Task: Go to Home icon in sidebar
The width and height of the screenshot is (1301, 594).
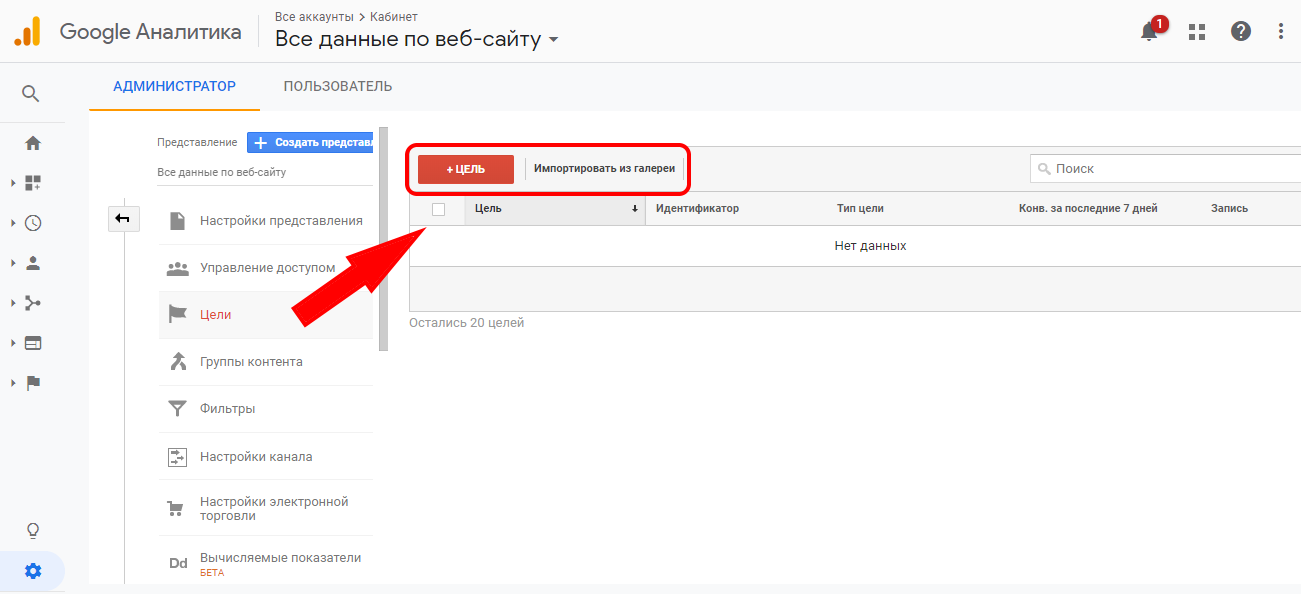Action: pyautogui.click(x=33, y=143)
